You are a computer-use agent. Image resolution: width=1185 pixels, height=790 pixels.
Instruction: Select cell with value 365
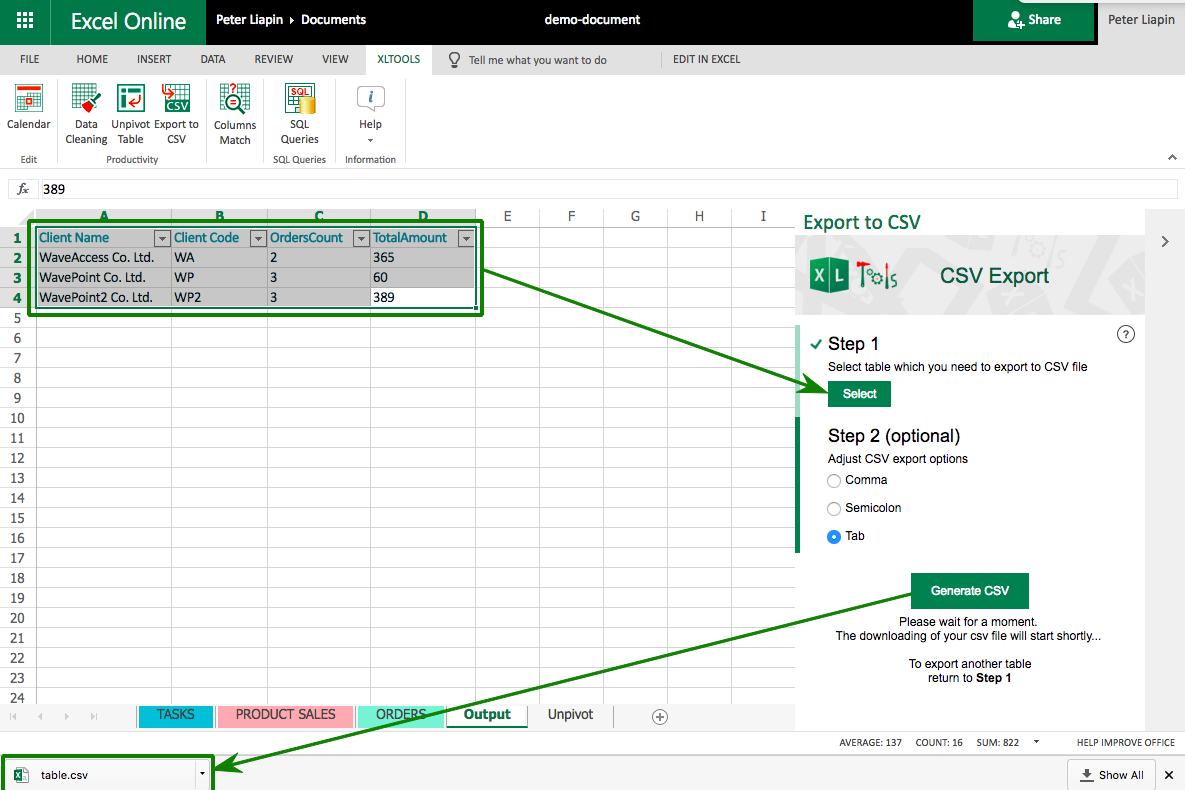423,258
